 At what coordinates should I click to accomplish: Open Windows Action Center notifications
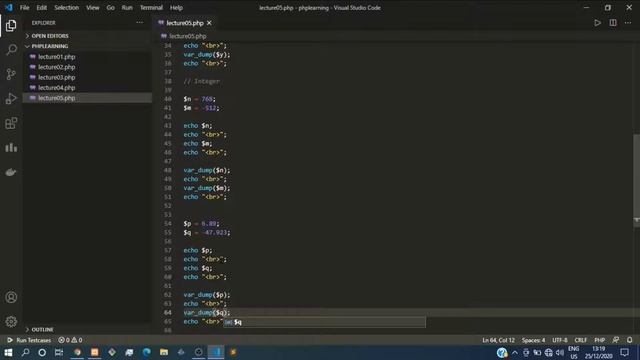(x=624, y=352)
